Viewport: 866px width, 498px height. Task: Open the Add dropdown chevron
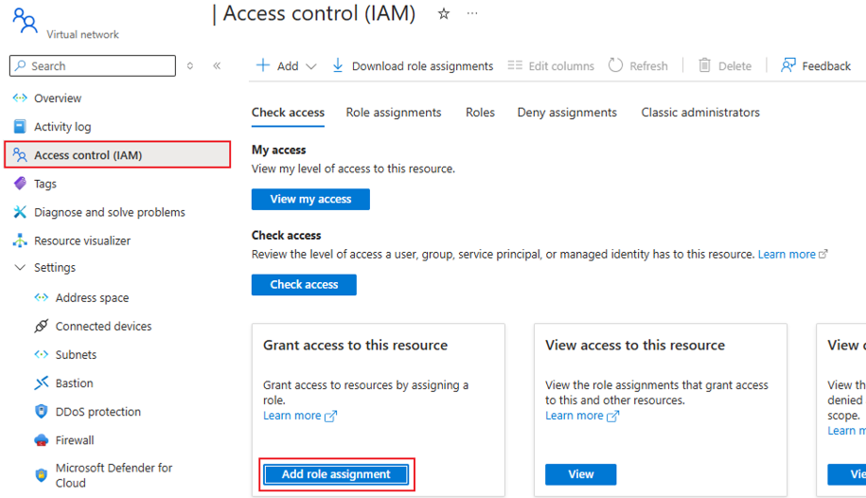311,66
